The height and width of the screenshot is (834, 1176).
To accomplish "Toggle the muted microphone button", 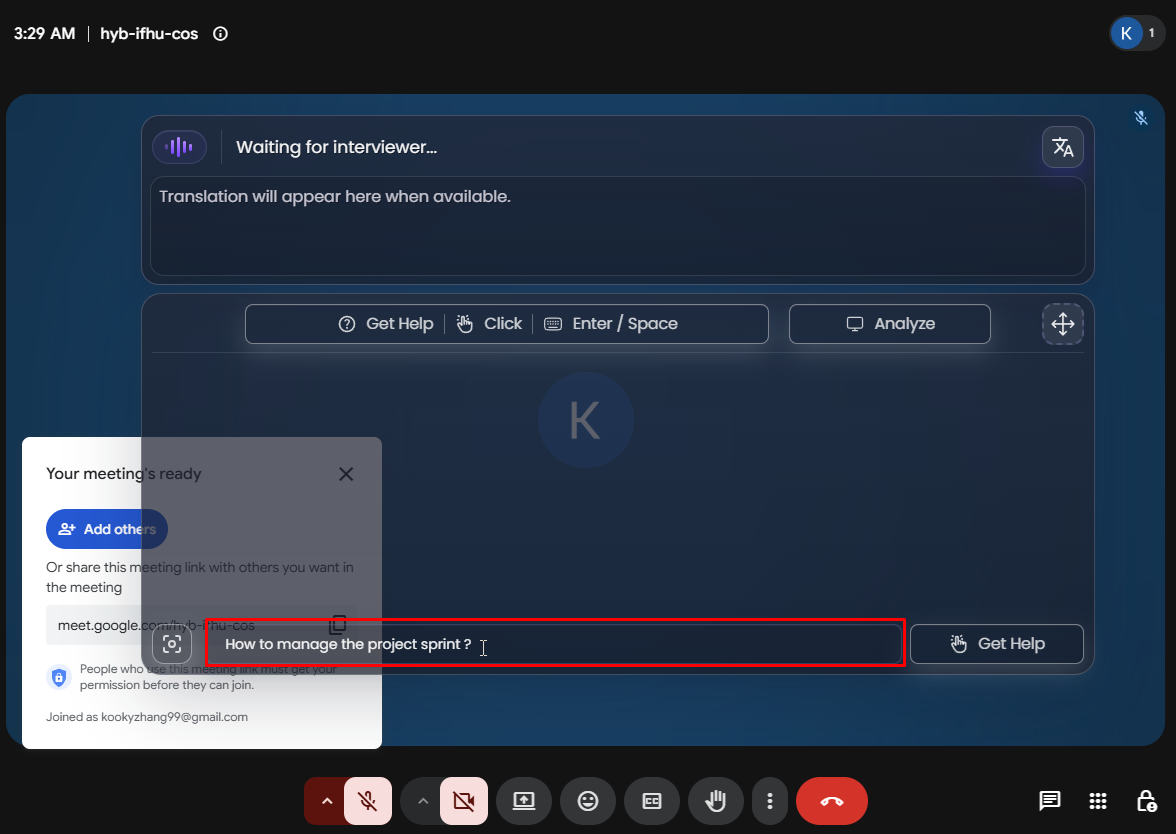I will click(368, 801).
